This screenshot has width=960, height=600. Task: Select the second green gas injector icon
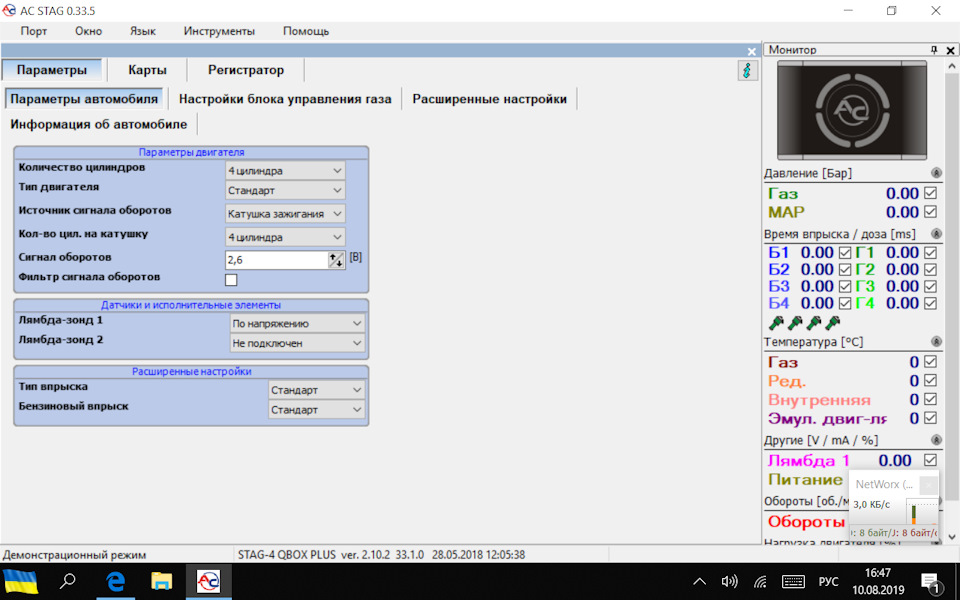coord(795,322)
